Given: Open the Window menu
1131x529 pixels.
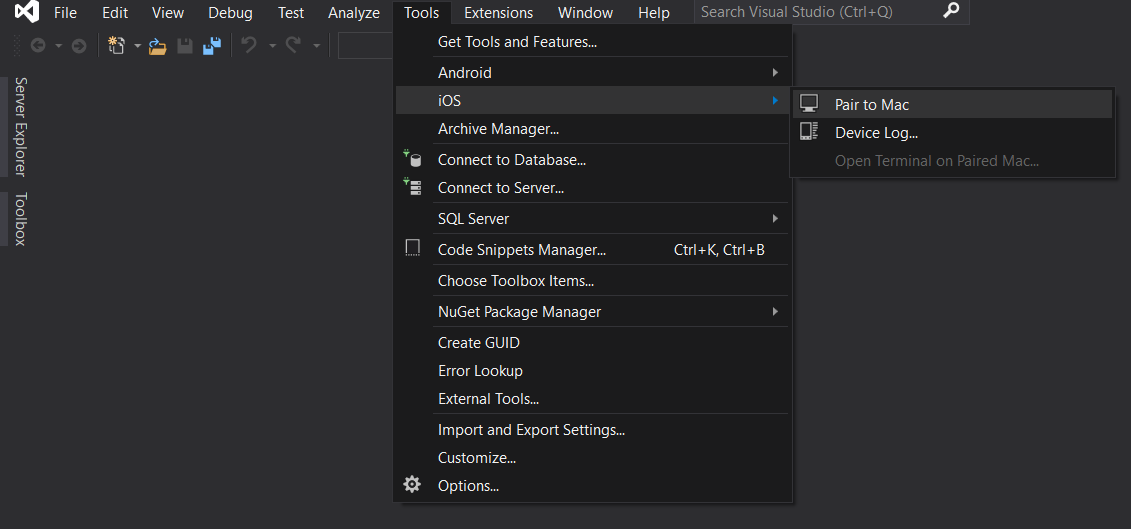Looking at the screenshot, I should click(x=585, y=13).
